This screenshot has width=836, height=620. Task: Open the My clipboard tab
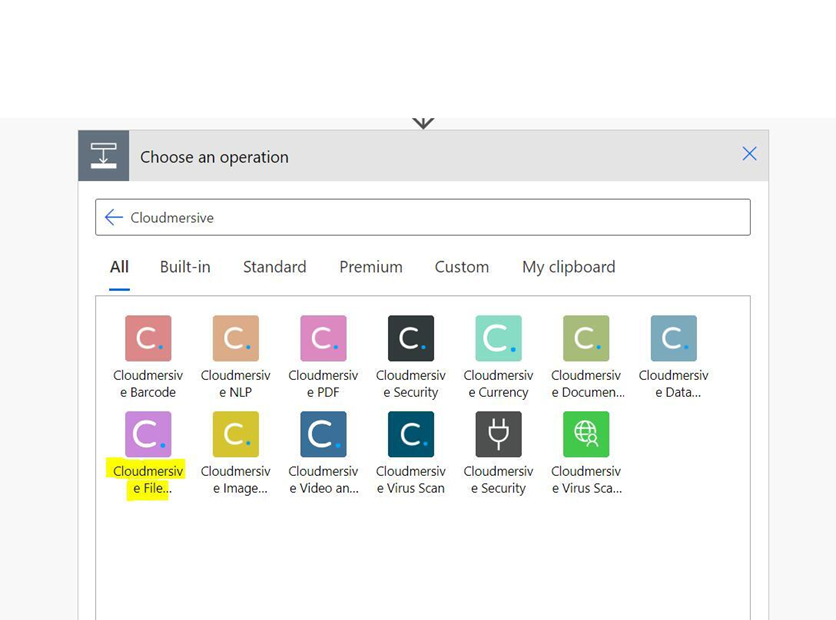click(x=568, y=267)
